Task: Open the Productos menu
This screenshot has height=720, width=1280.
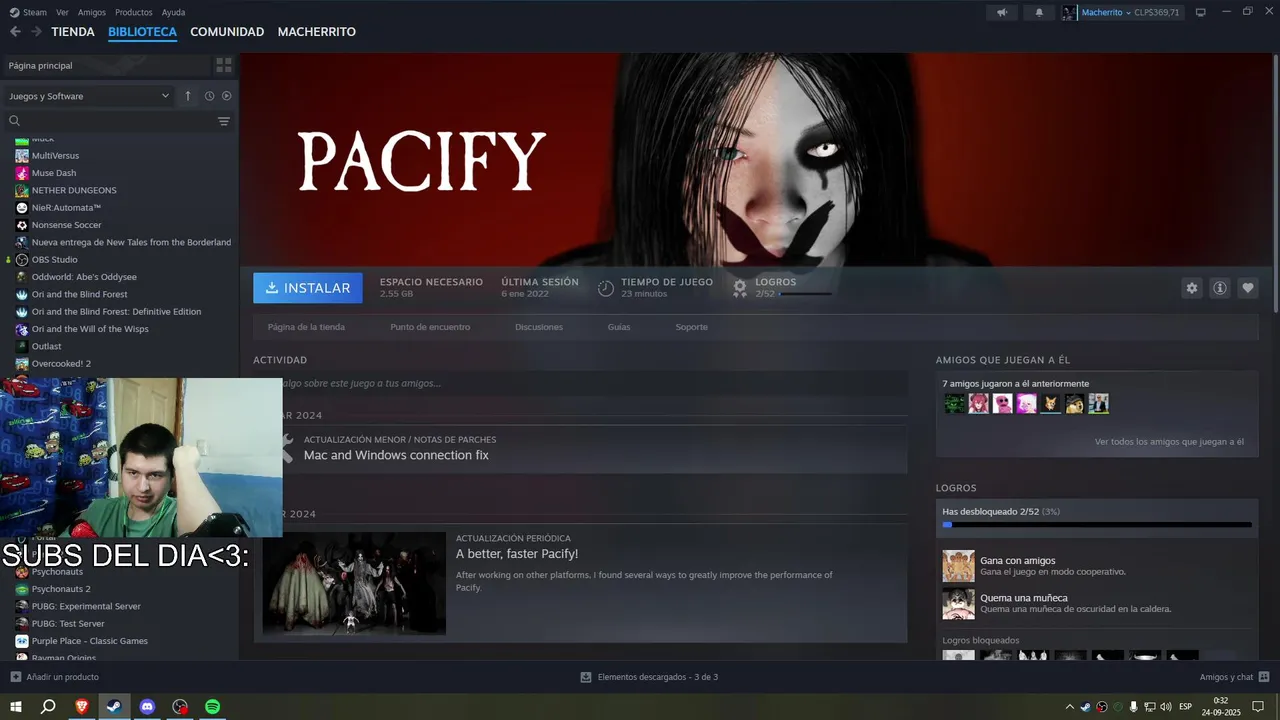Action: pos(133,12)
